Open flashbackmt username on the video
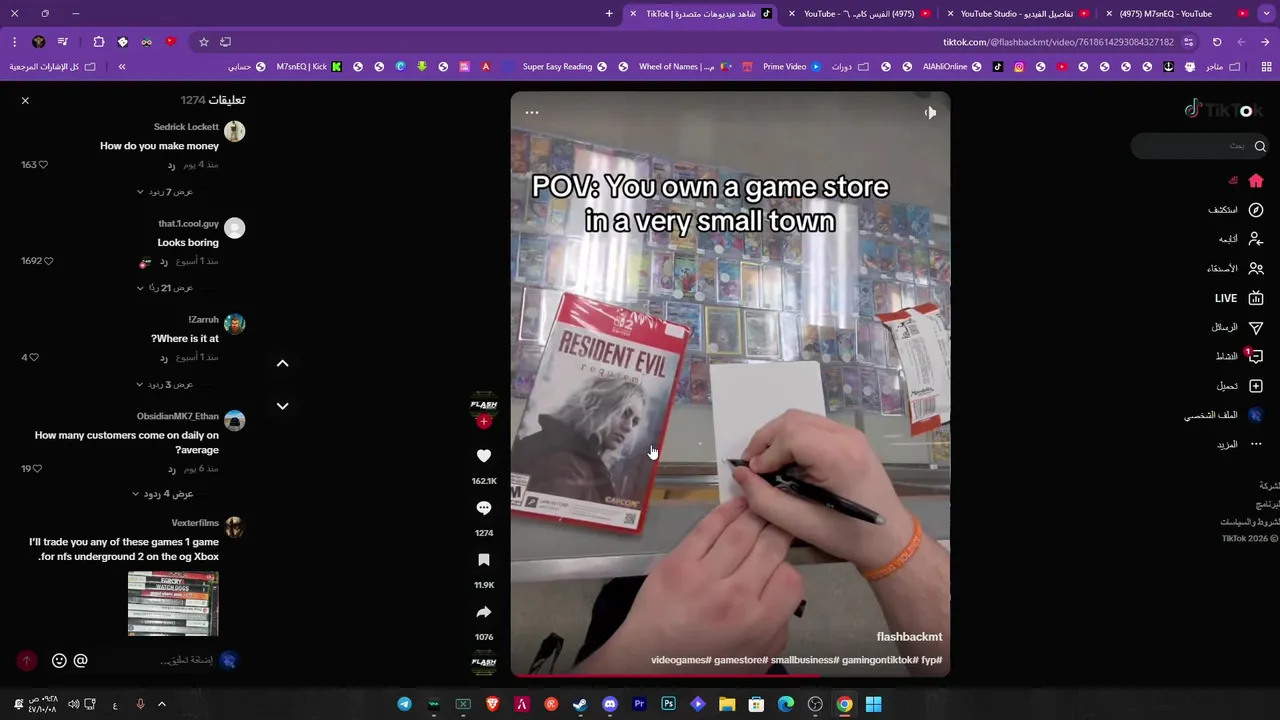 909,637
